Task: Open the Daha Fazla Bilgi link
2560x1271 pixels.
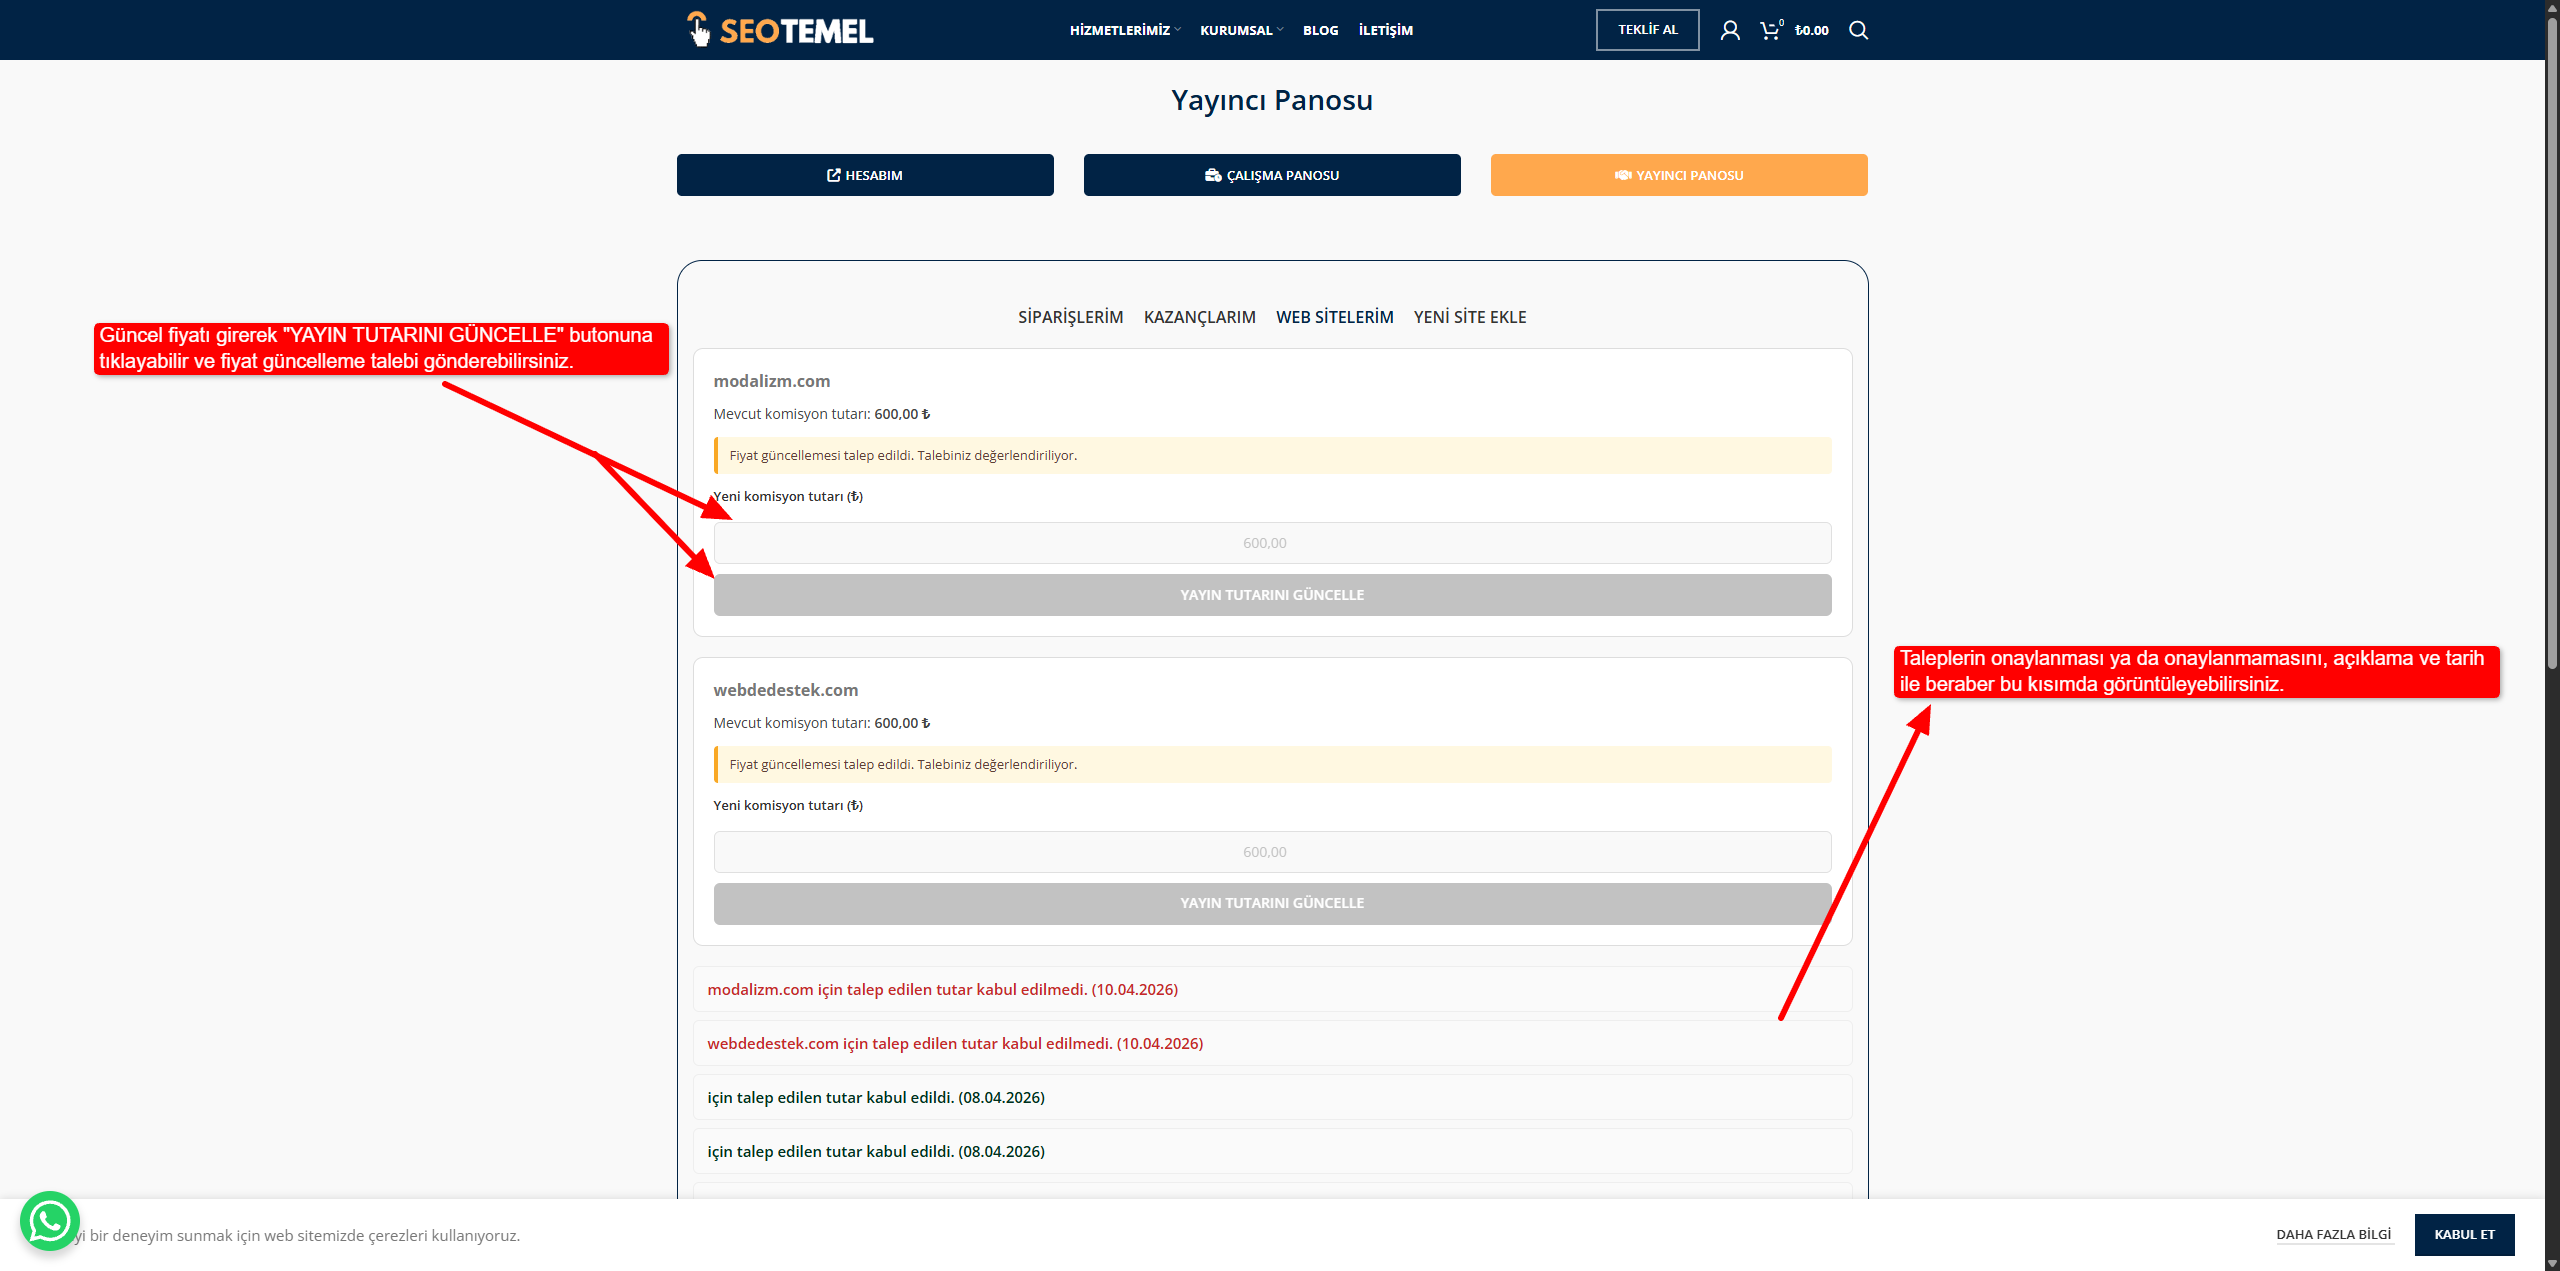Action: coord(2333,1235)
